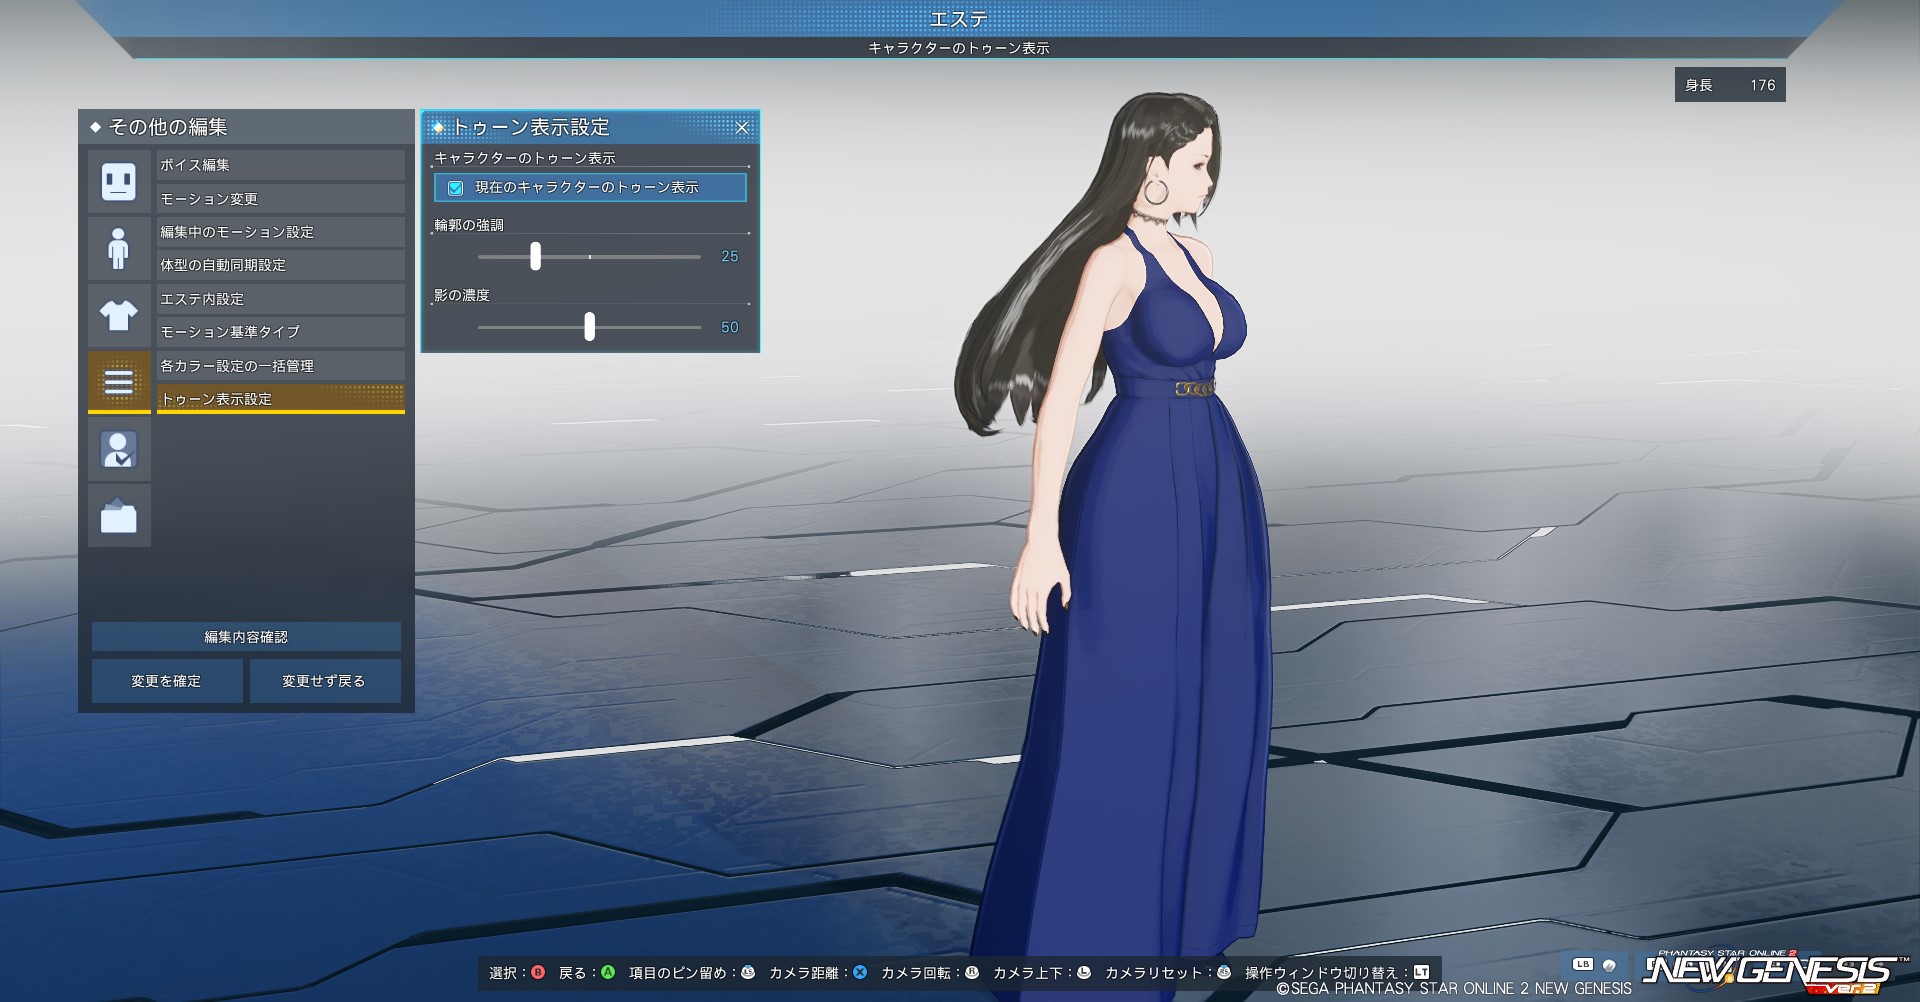Open ボイス編集 menu item
This screenshot has width=1920, height=1002.
point(281,165)
